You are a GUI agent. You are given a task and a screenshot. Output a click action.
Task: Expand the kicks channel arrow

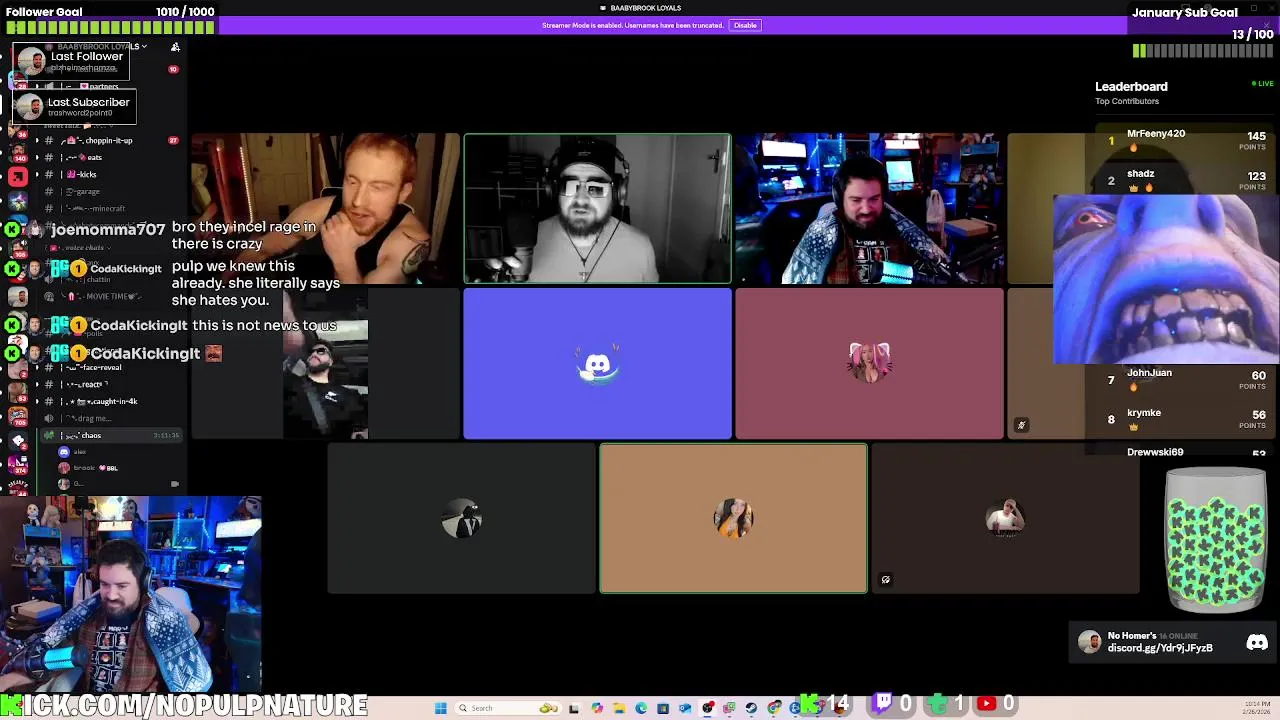pyautogui.click(x=37, y=175)
